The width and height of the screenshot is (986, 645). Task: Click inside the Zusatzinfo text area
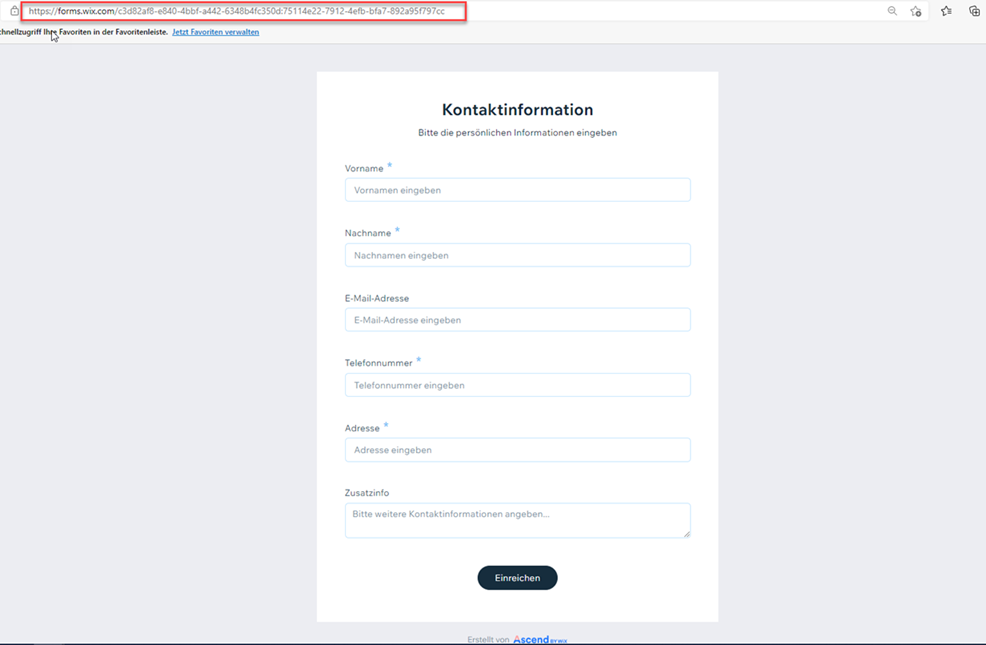[x=517, y=516]
